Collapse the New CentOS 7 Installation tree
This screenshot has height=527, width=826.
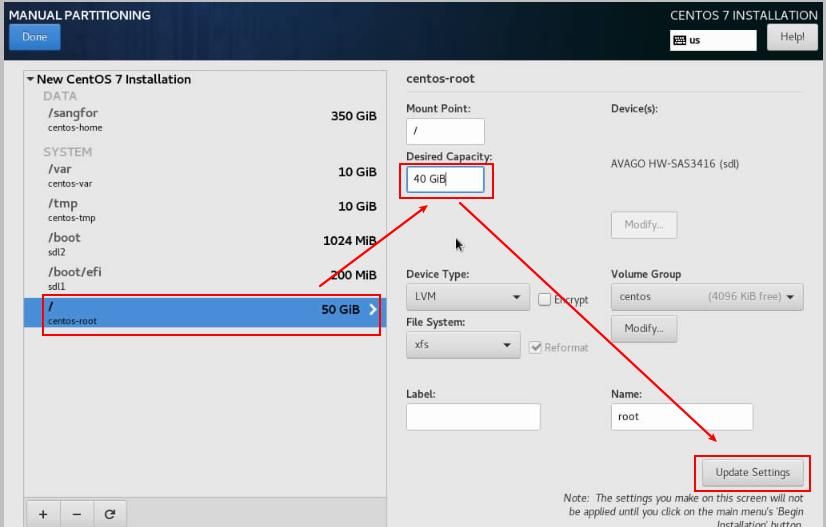tap(31, 79)
